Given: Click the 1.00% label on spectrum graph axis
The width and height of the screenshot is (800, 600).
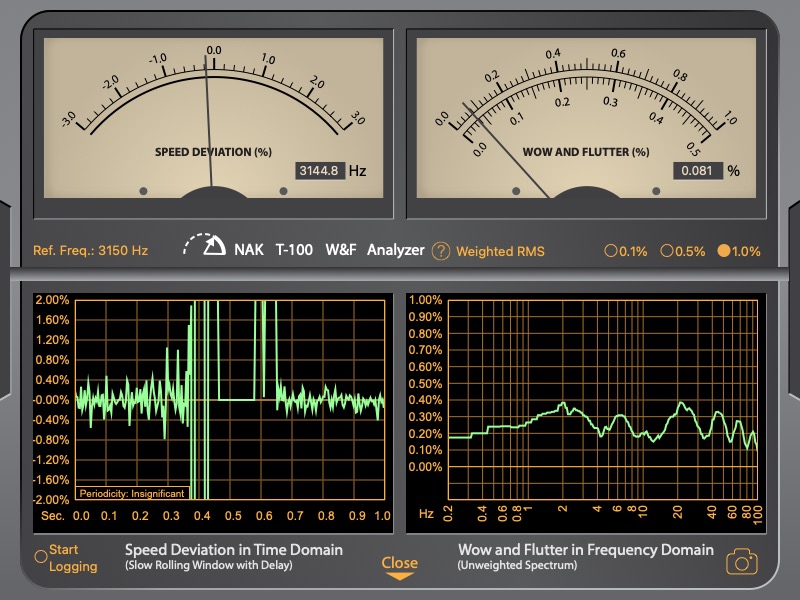Looking at the screenshot, I should (425, 300).
